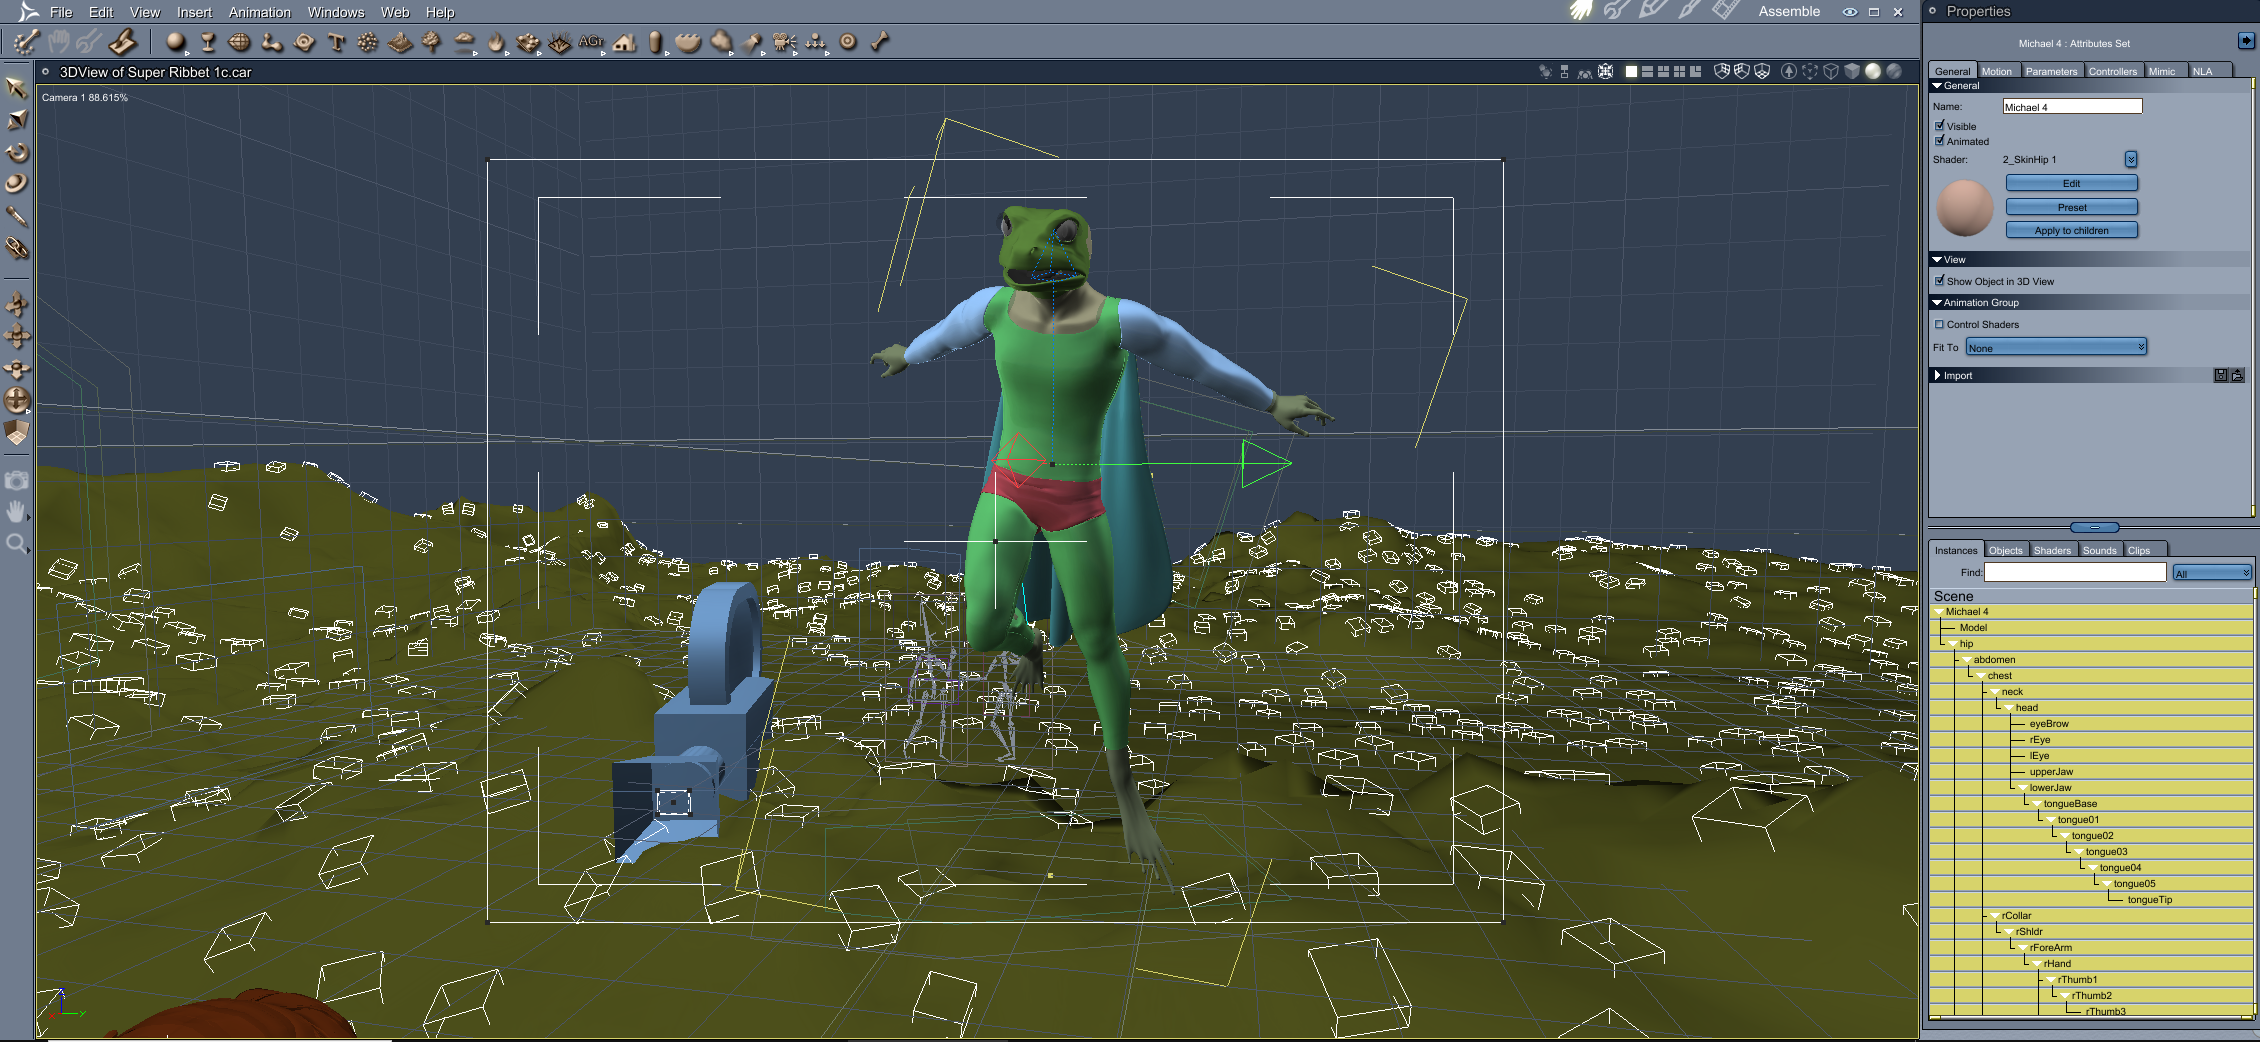
Task: Switch to the Motion tab
Action: tap(1997, 71)
